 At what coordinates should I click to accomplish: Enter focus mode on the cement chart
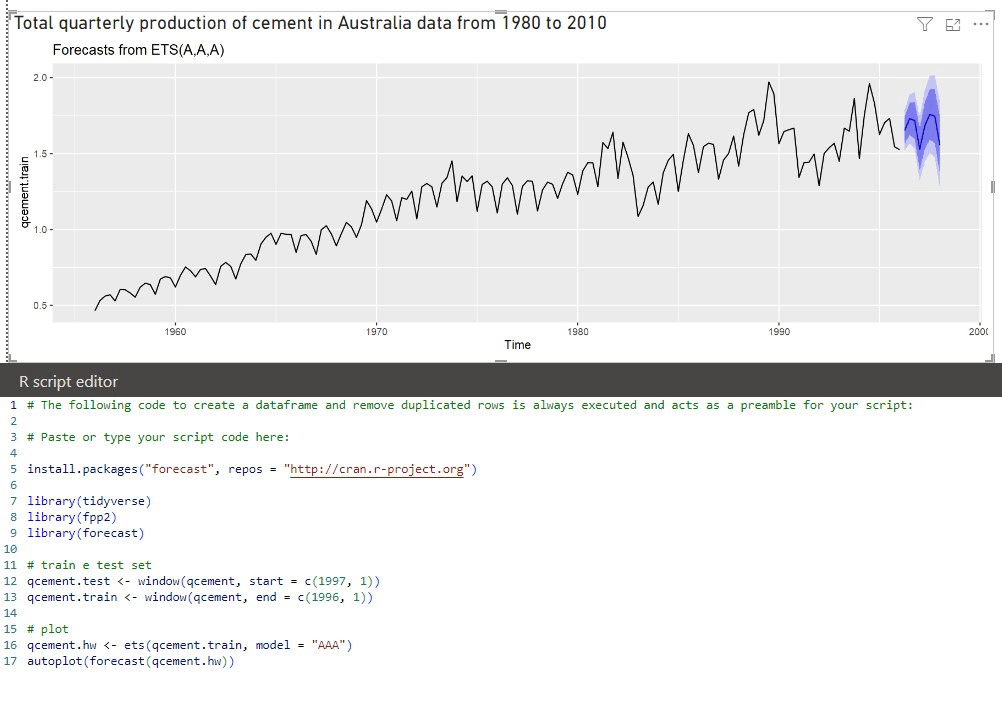(x=954, y=22)
